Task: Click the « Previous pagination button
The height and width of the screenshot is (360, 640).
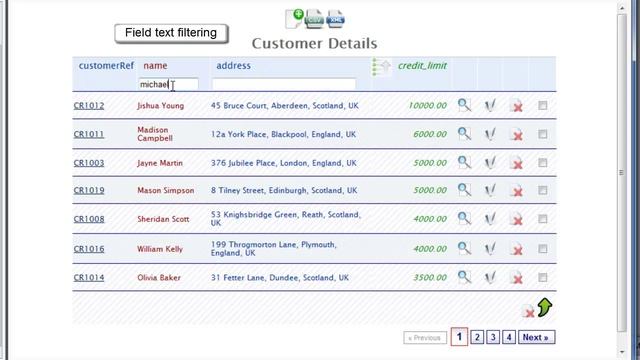Action: point(425,338)
